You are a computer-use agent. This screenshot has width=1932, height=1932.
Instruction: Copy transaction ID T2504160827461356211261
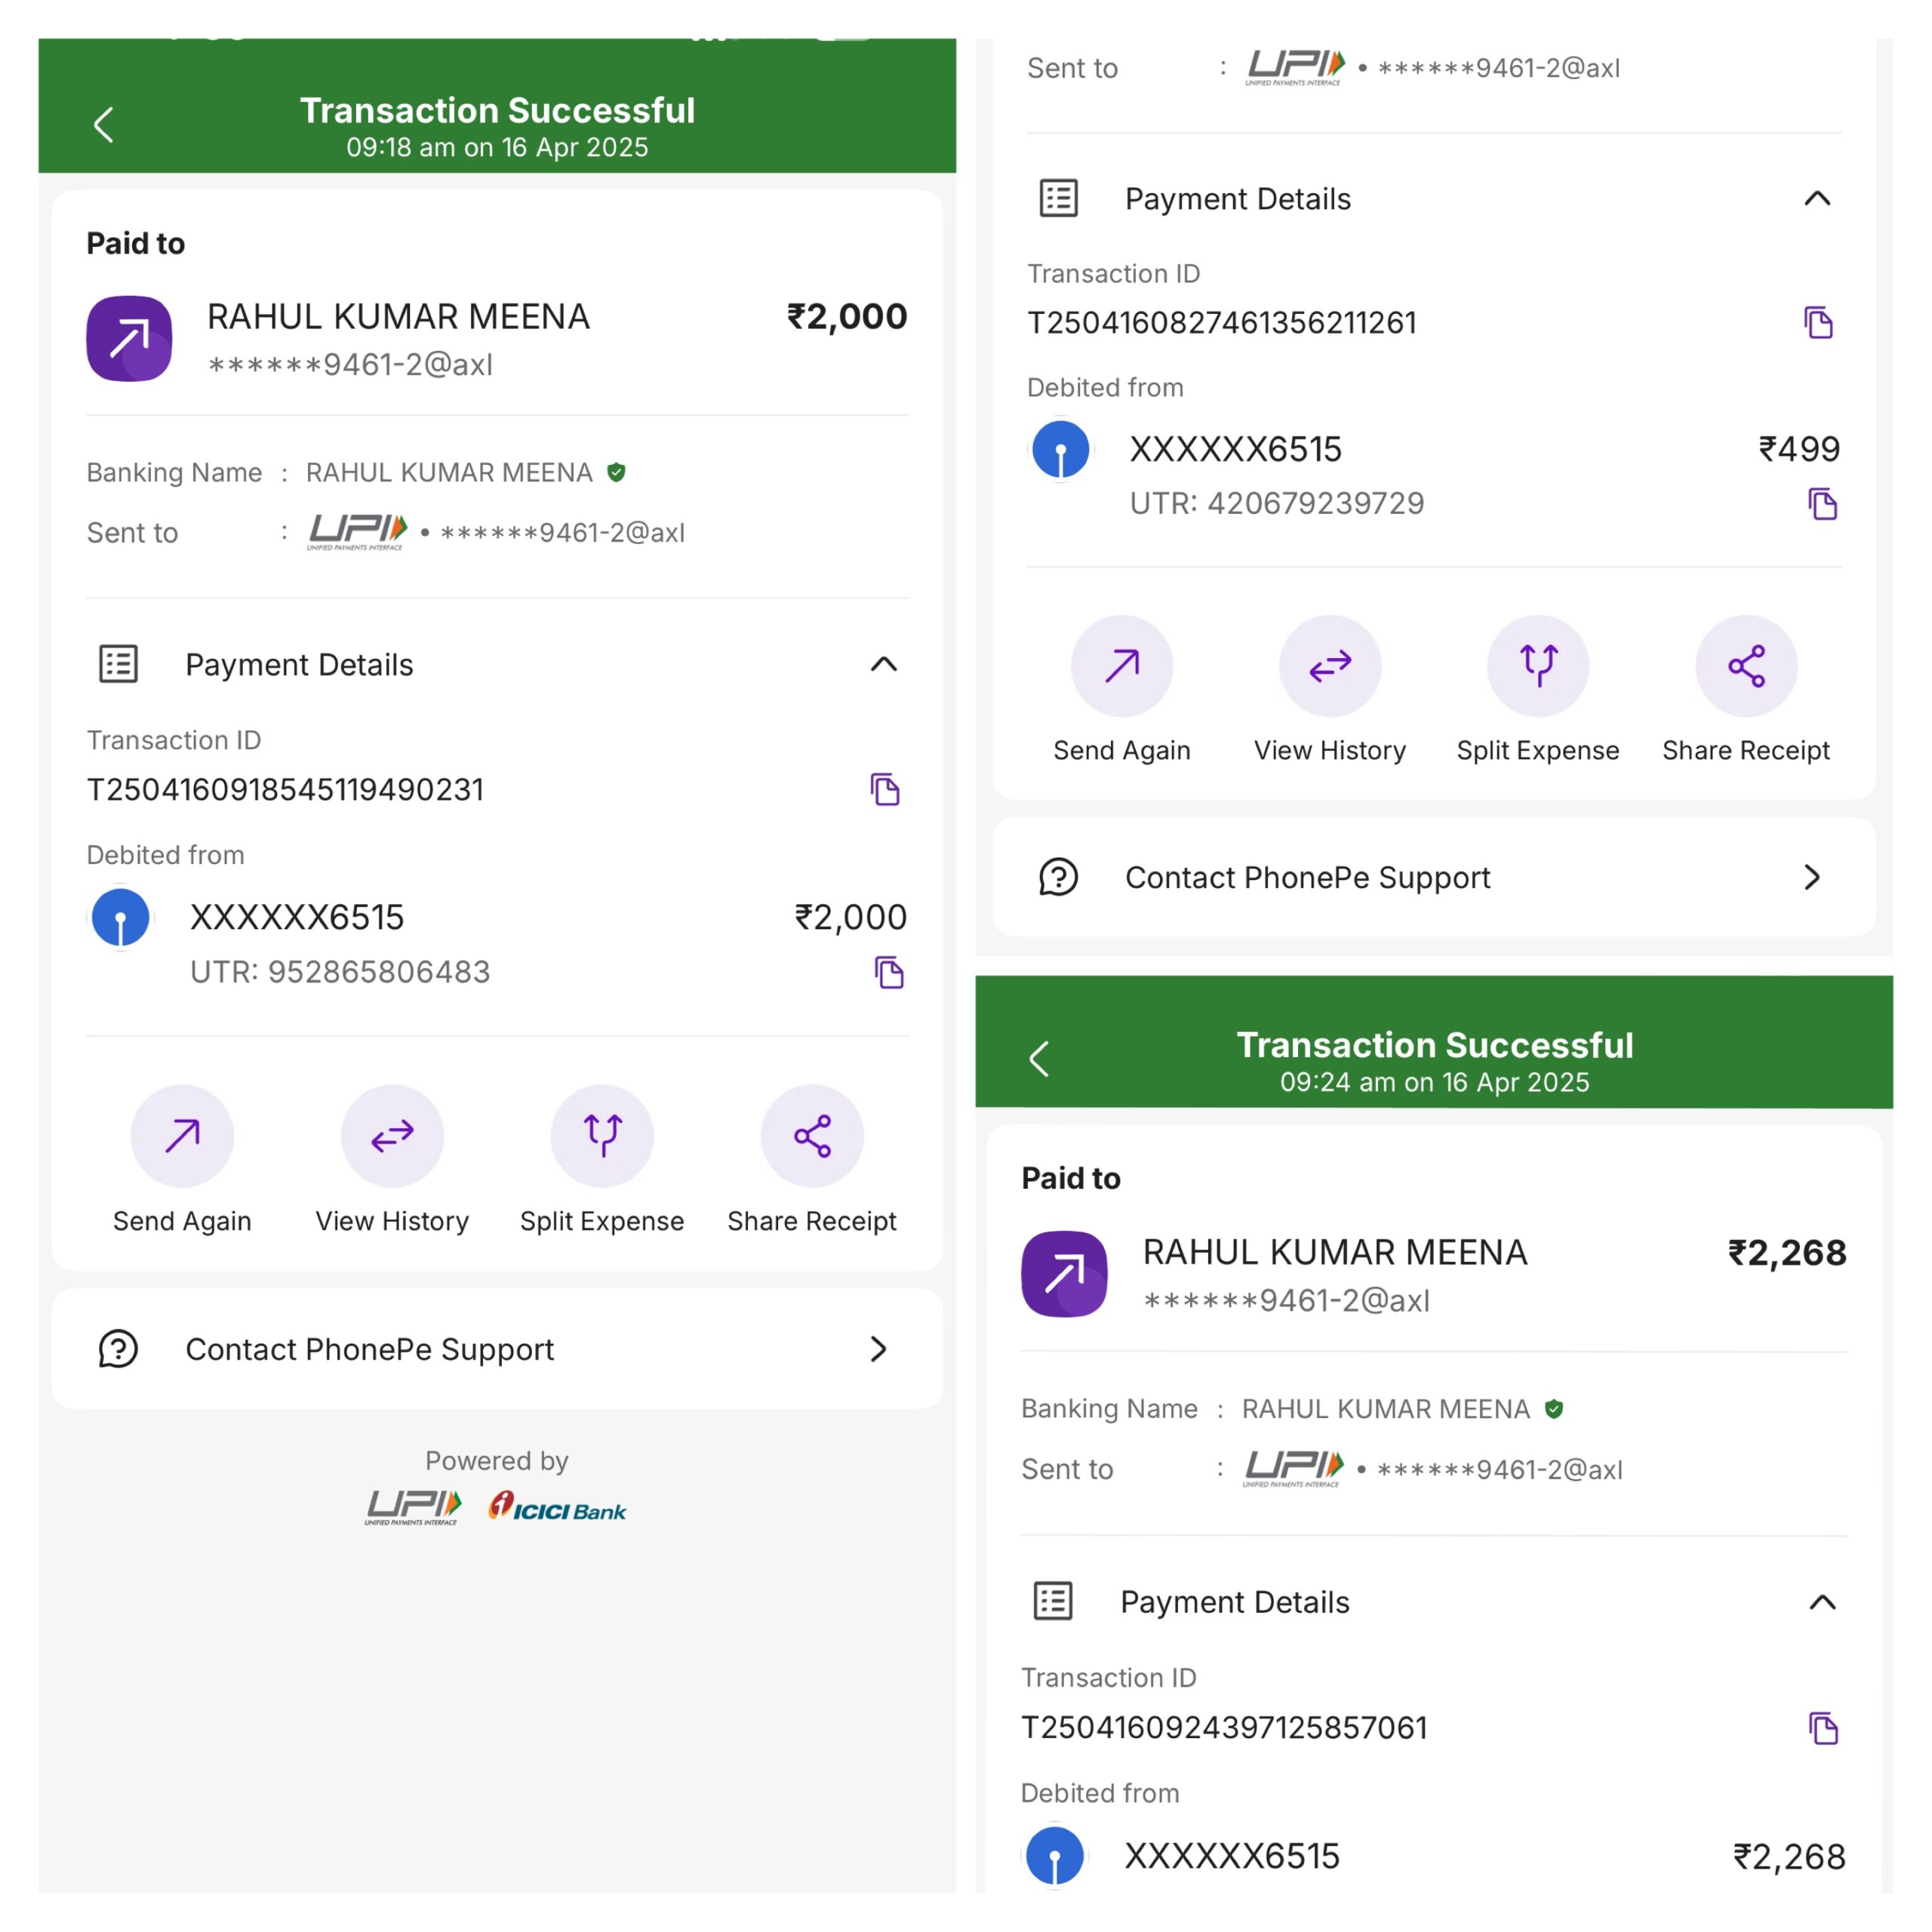[x=1819, y=323]
